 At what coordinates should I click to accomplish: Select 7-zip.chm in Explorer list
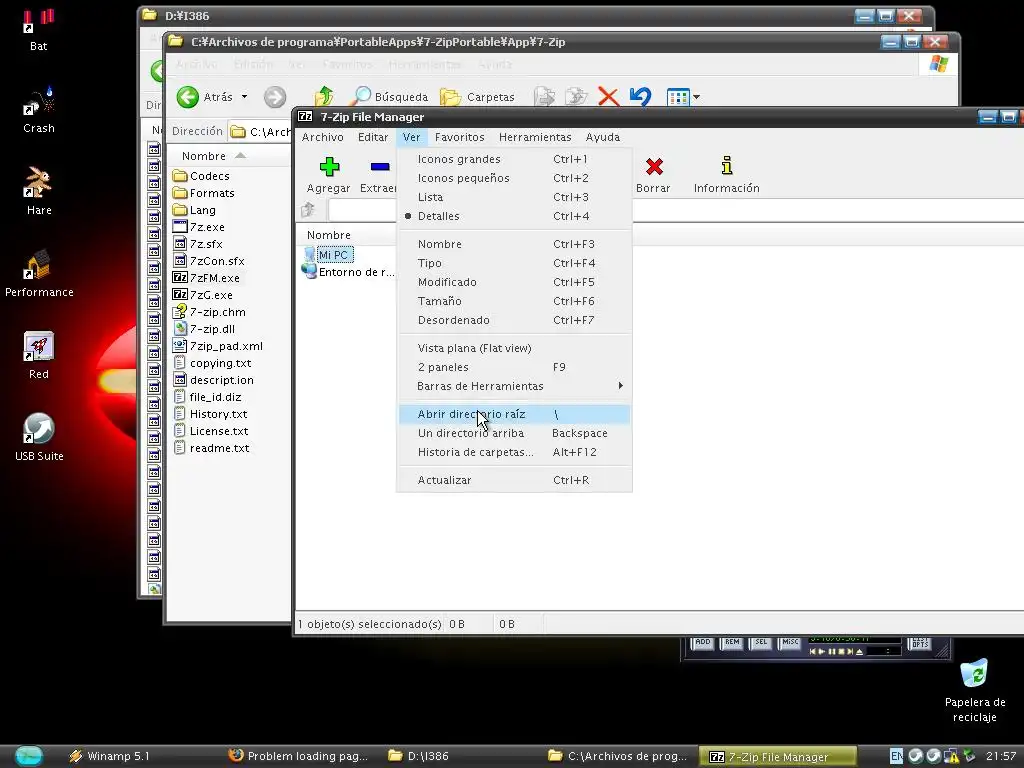click(209, 312)
